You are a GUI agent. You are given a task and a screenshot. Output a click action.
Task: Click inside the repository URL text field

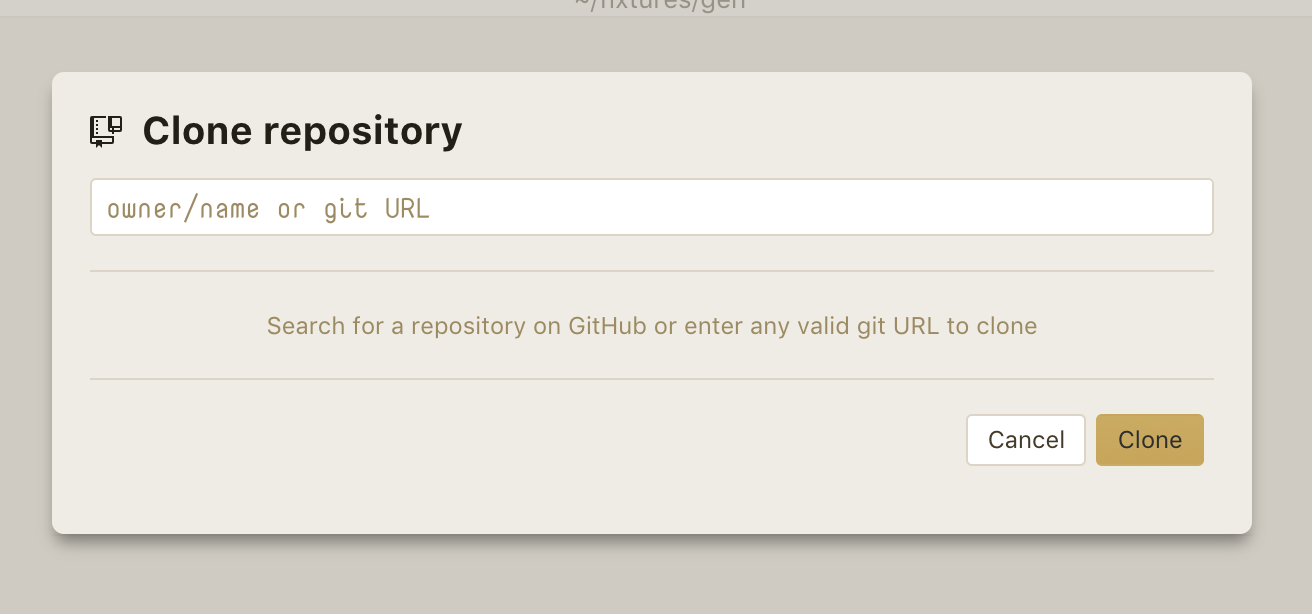pyautogui.click(x=651, y=206)
